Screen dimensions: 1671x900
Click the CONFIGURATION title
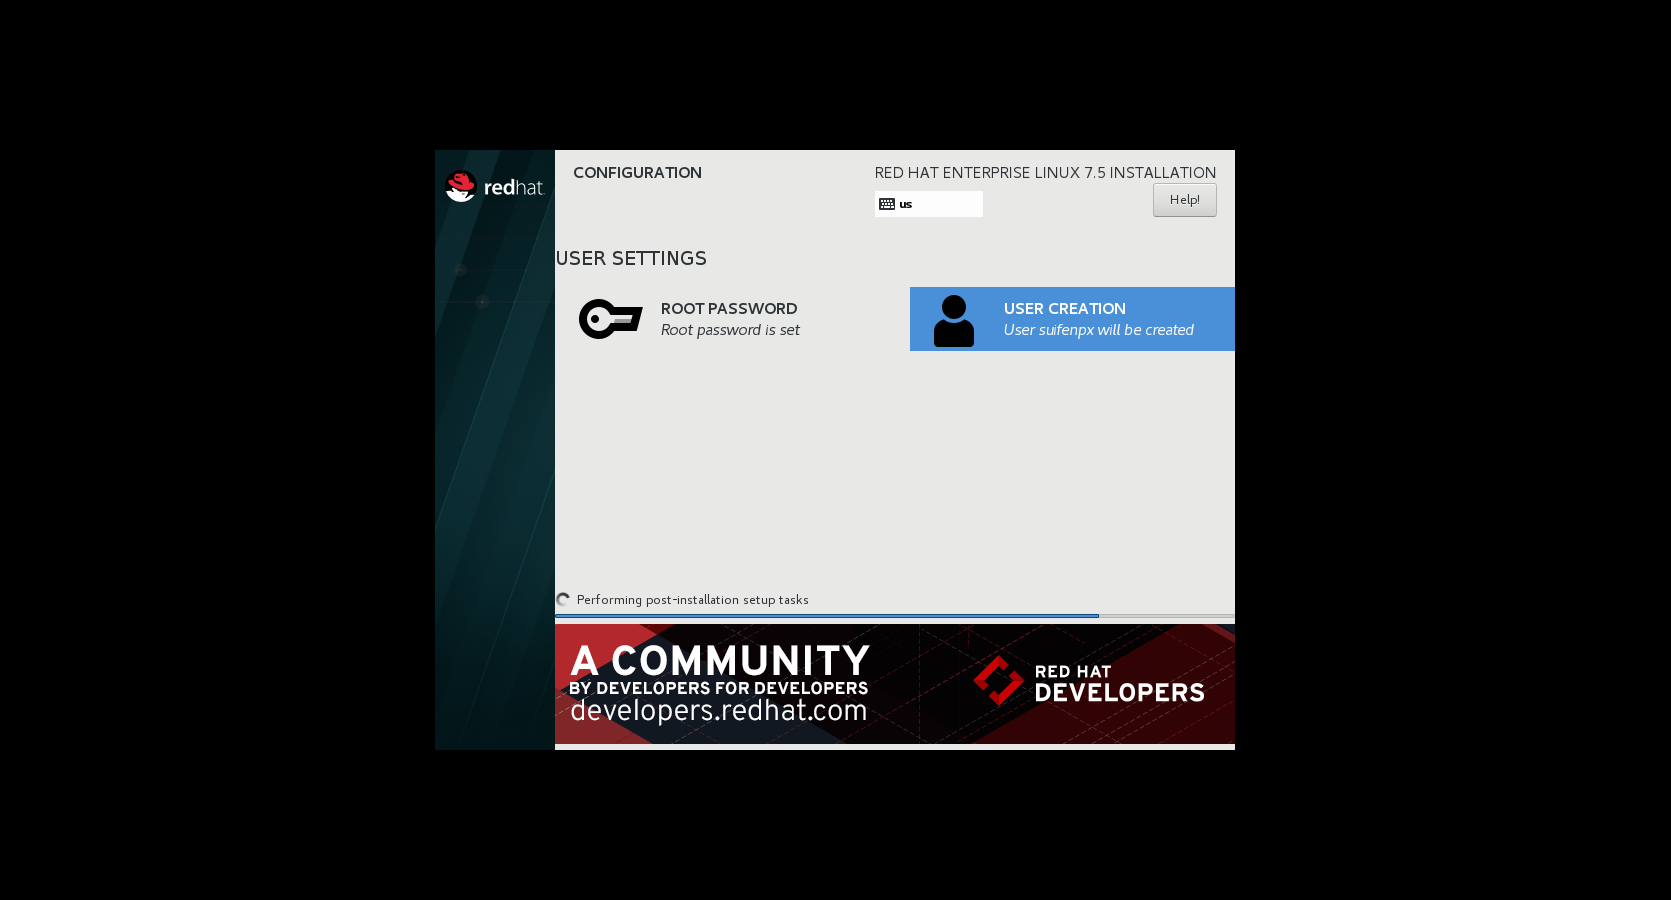click(x=637, y=173)
